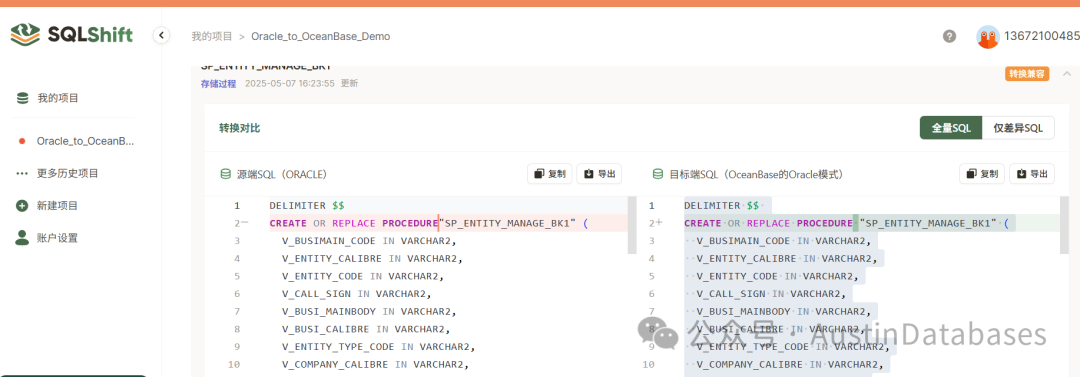Open 我的项目 in the sidebar
Image resolution: width=1080 pixels, height=377 pixels.
[x=58, y=99]
